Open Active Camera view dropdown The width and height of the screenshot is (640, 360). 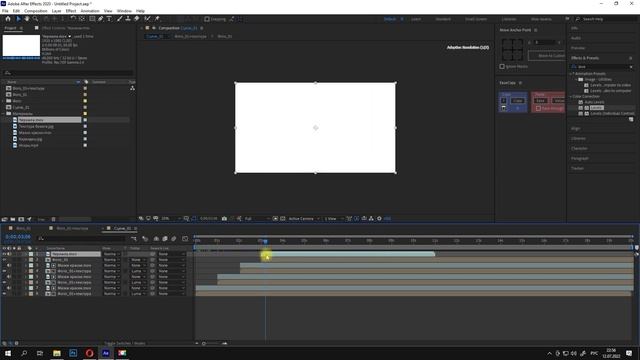[304, 219]
